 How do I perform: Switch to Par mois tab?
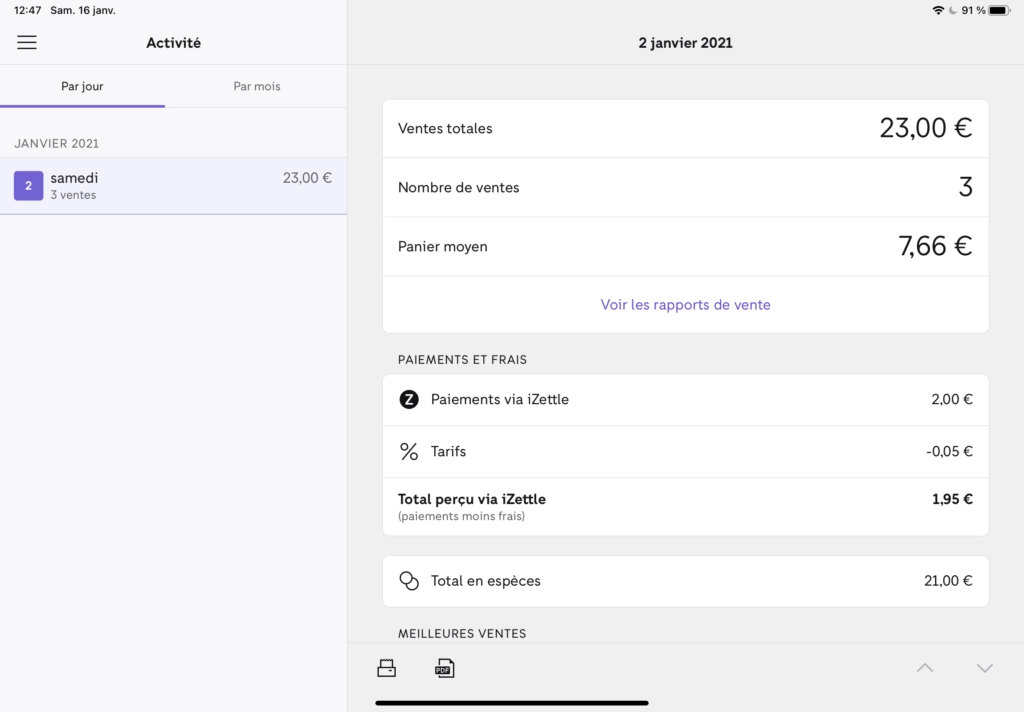pos(257,86)
